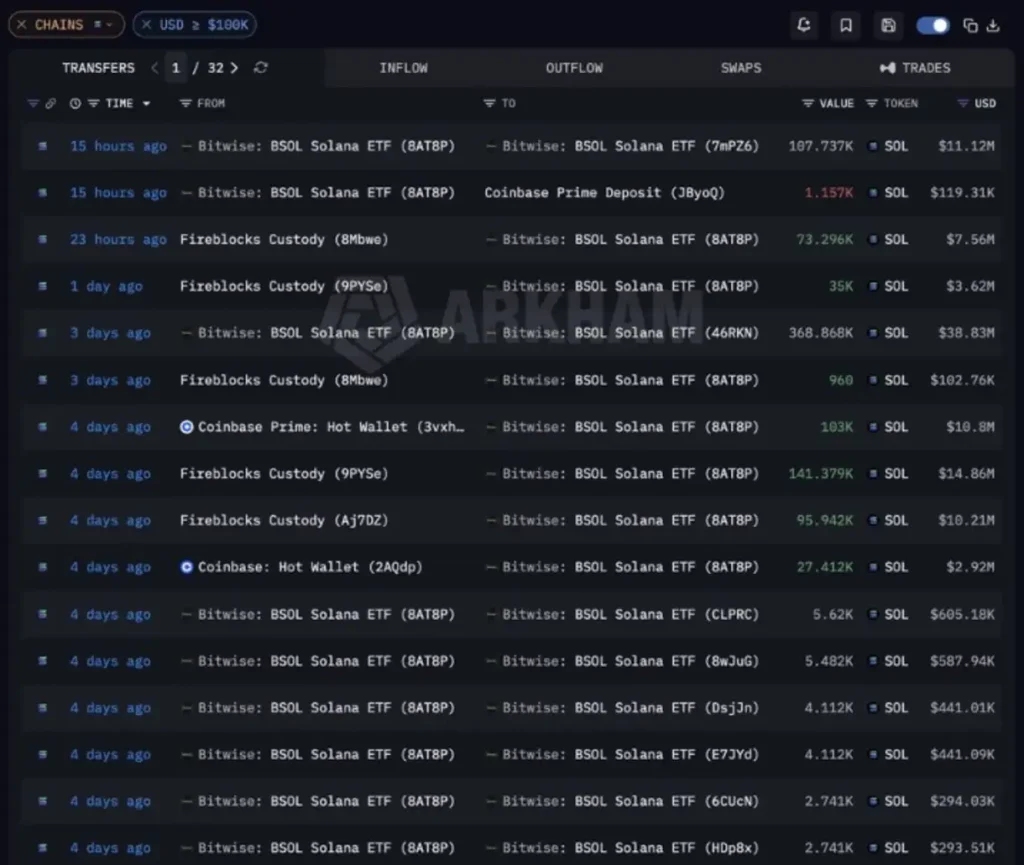Switch to the OUTFLOW tab

574,68
